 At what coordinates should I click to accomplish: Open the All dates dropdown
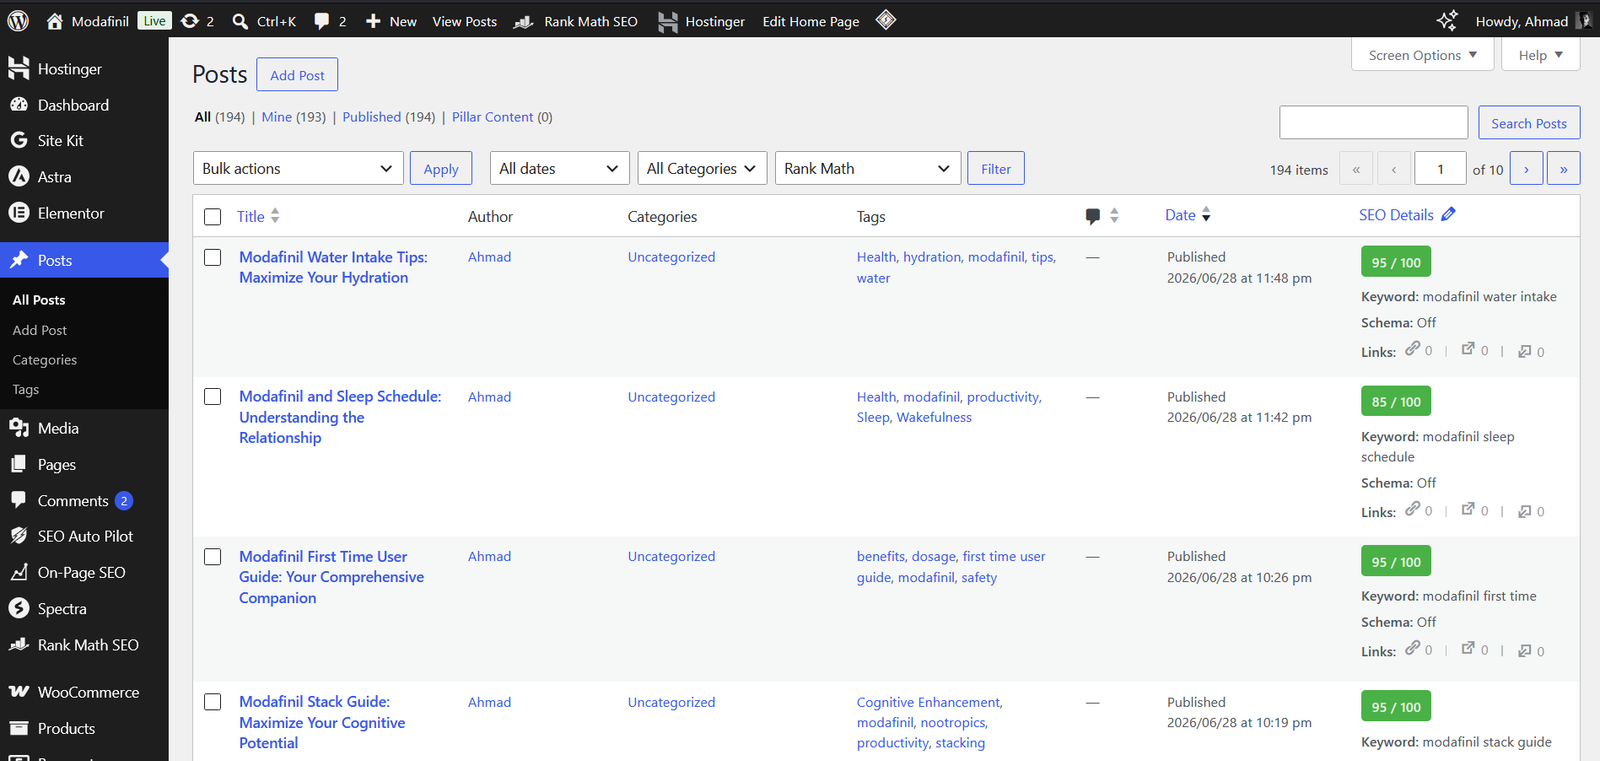pyautogui.click(x=560, y=168)
